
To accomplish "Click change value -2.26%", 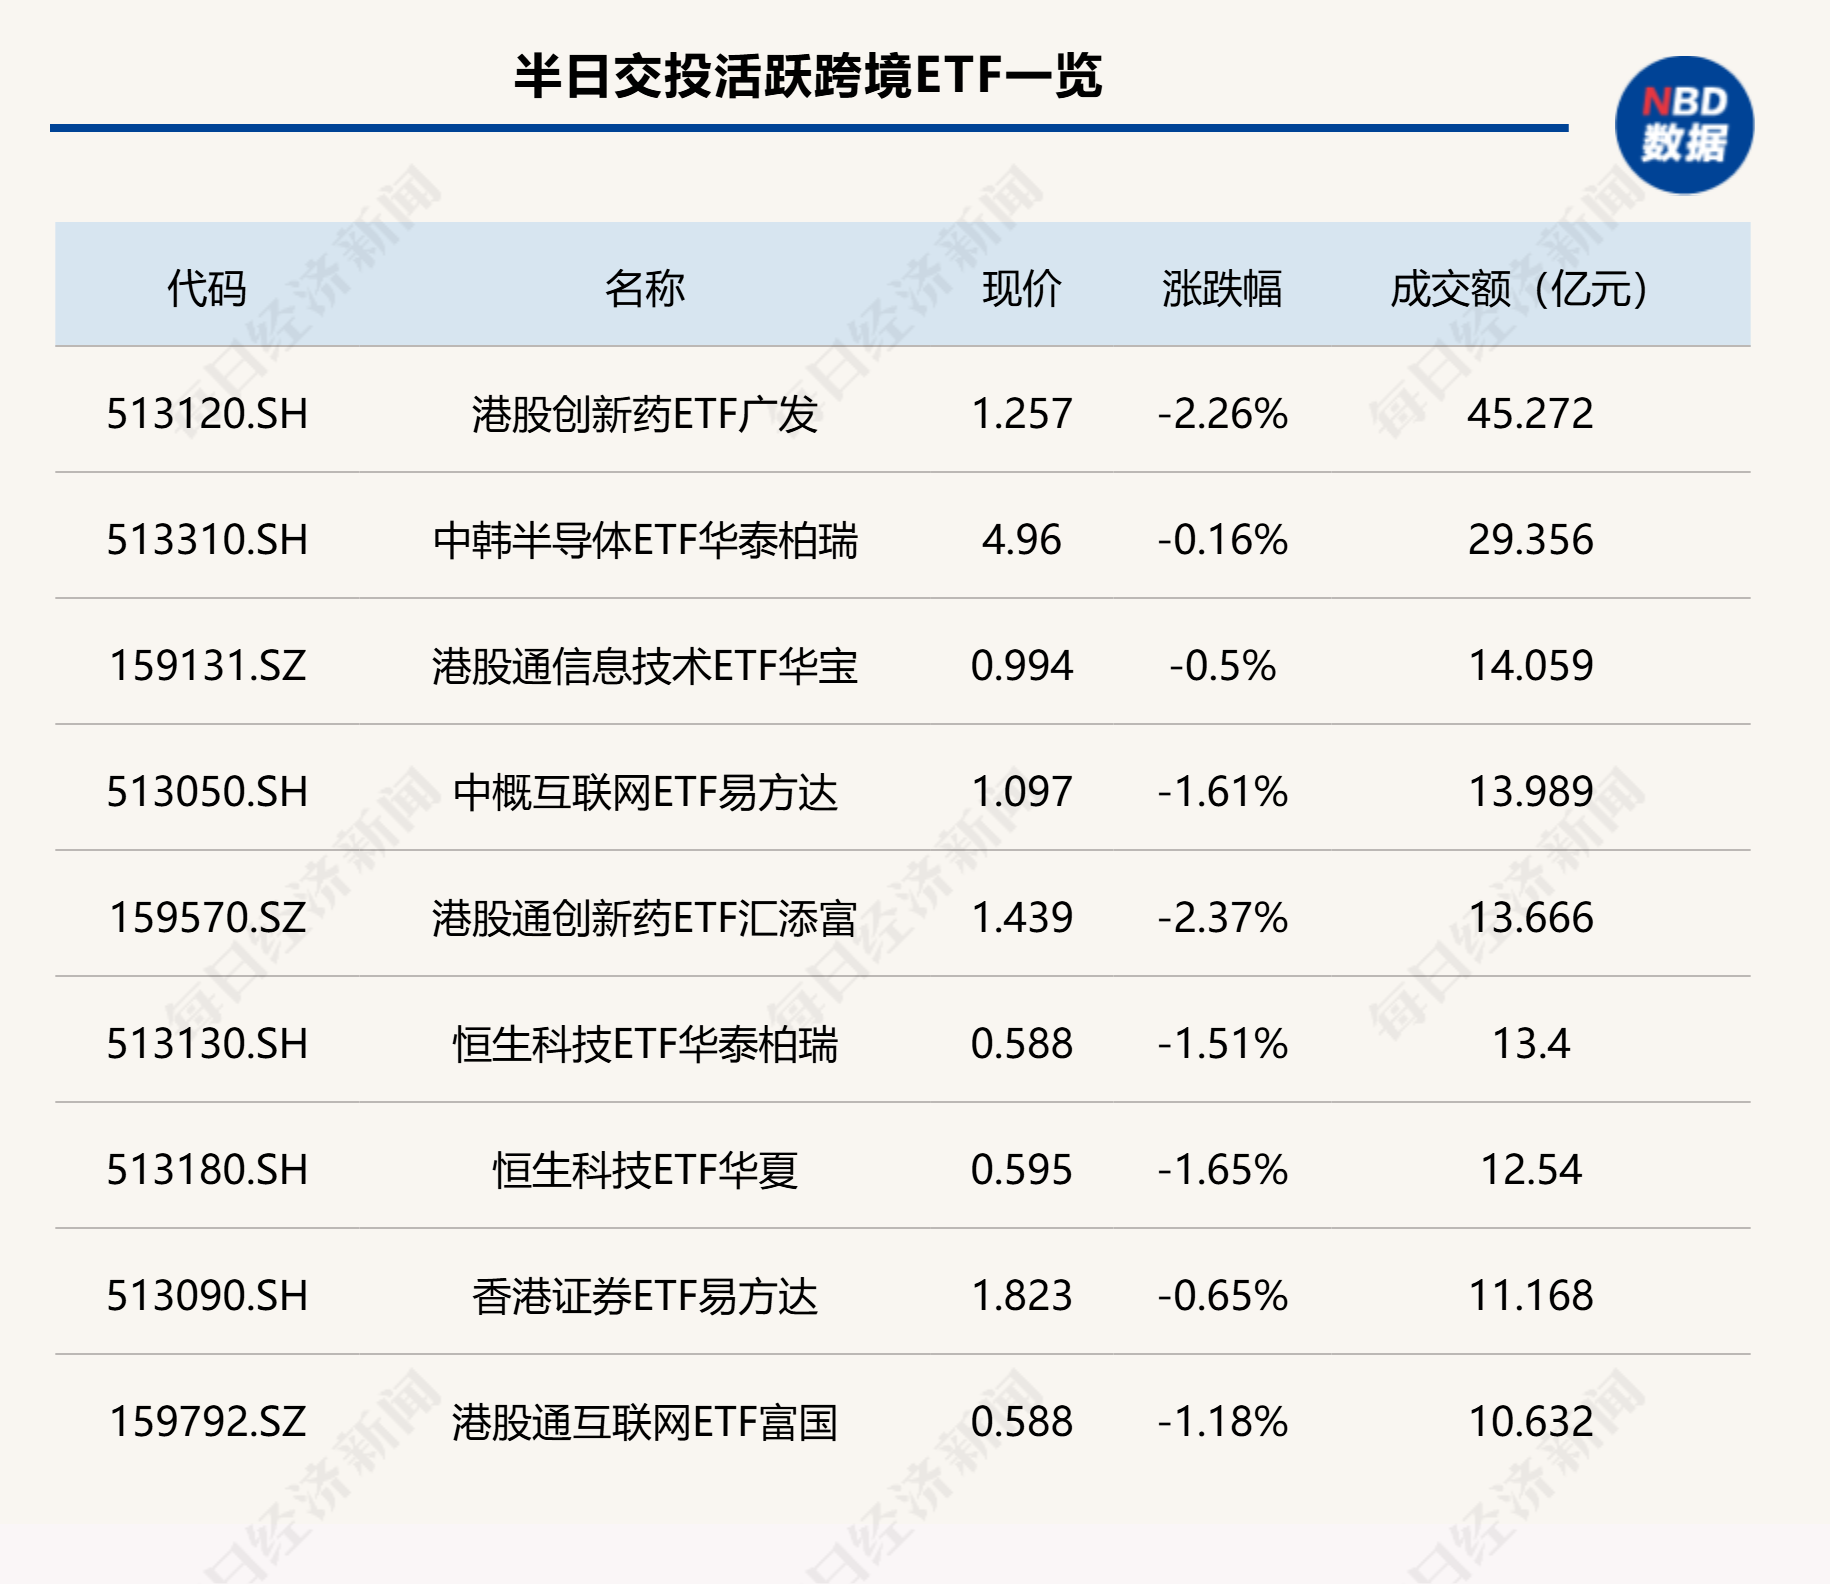I will [1222, 414].
